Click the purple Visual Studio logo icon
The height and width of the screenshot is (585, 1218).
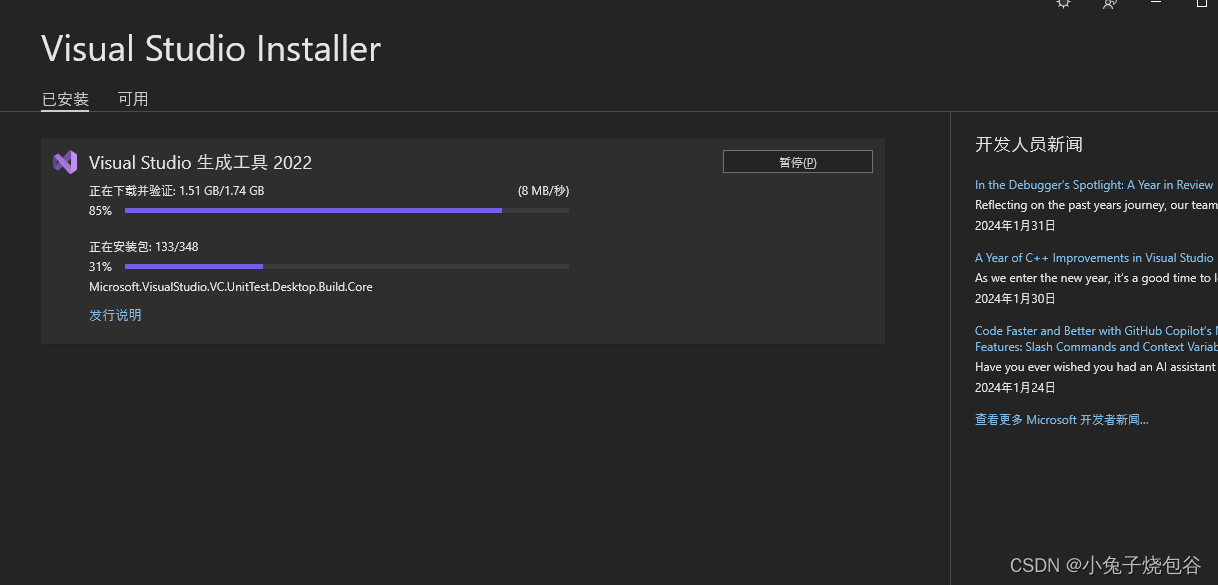pos(65,162)
